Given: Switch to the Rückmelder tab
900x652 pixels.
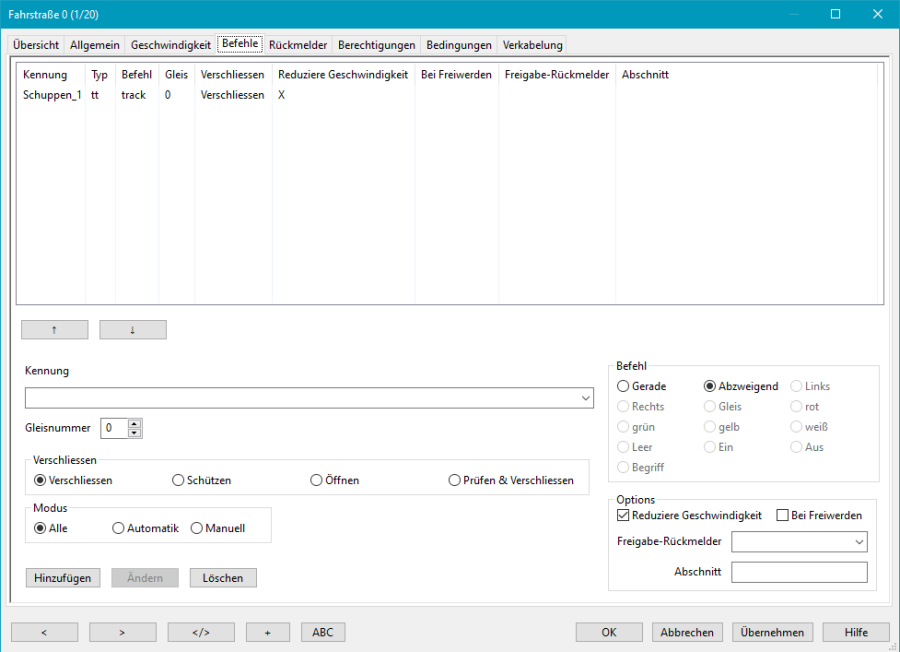Looking at the screenshot, I should (298, 45).
